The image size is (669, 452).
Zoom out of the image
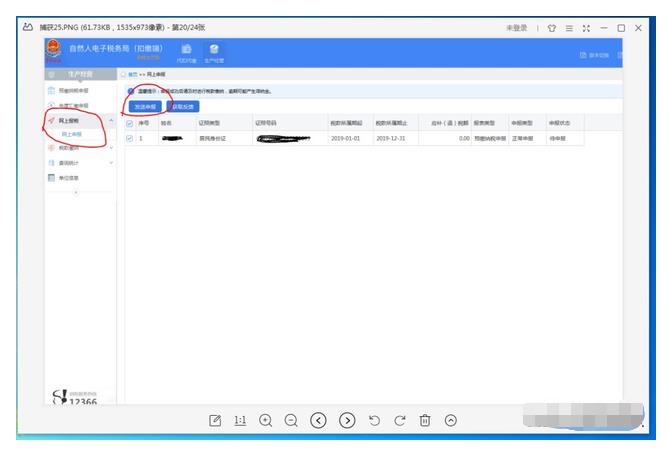(x=291, y=420)
